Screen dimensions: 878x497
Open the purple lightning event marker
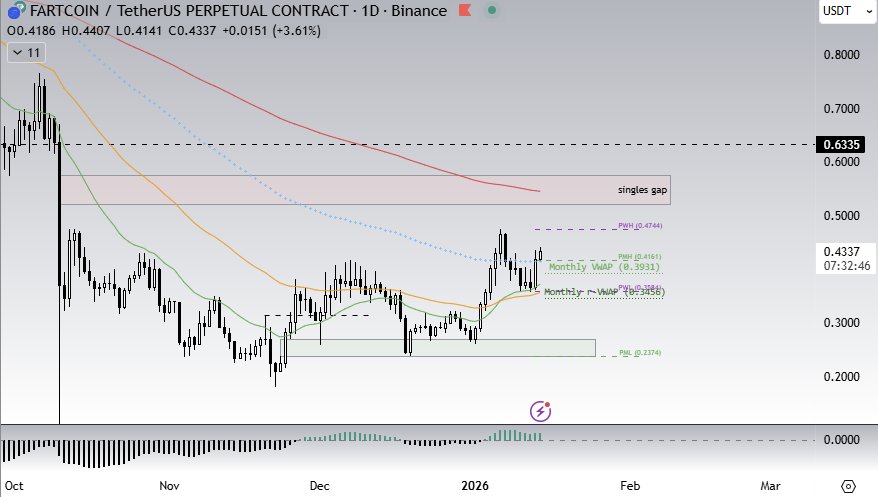[540, 411]
